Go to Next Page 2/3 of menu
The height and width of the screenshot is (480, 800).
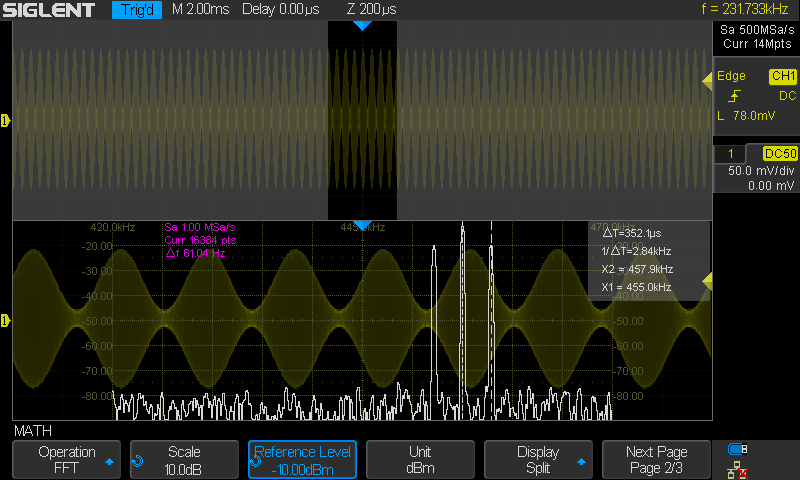657,460
